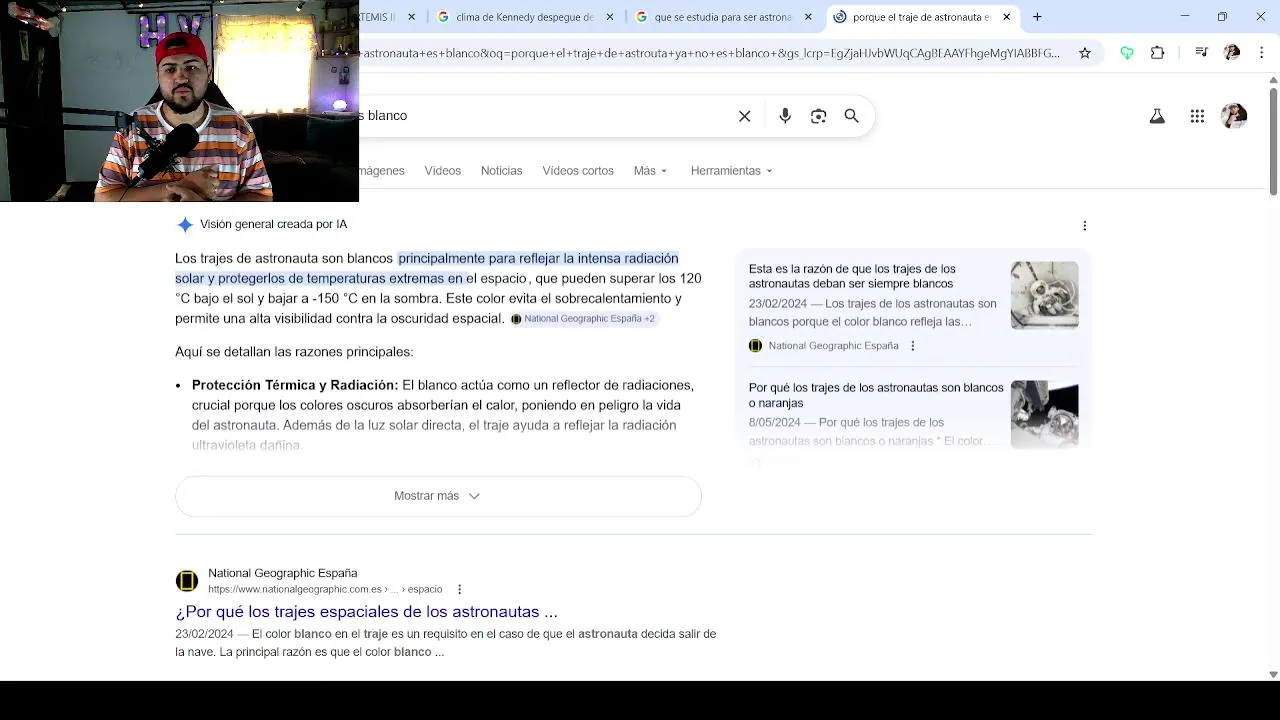Open a new browser tab
This screenshot has height=720, width=1280.
tap(1037, 17)
